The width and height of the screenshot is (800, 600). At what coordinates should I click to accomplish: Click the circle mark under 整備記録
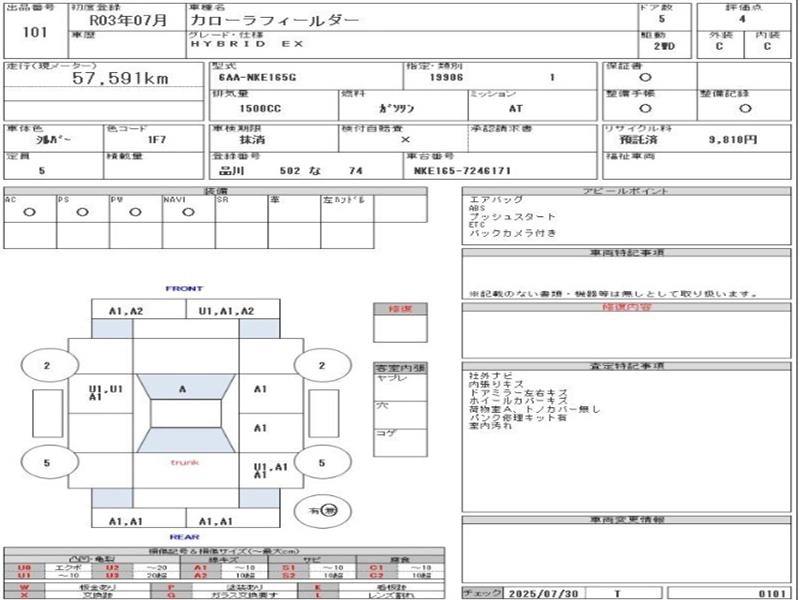click(745, 109)
